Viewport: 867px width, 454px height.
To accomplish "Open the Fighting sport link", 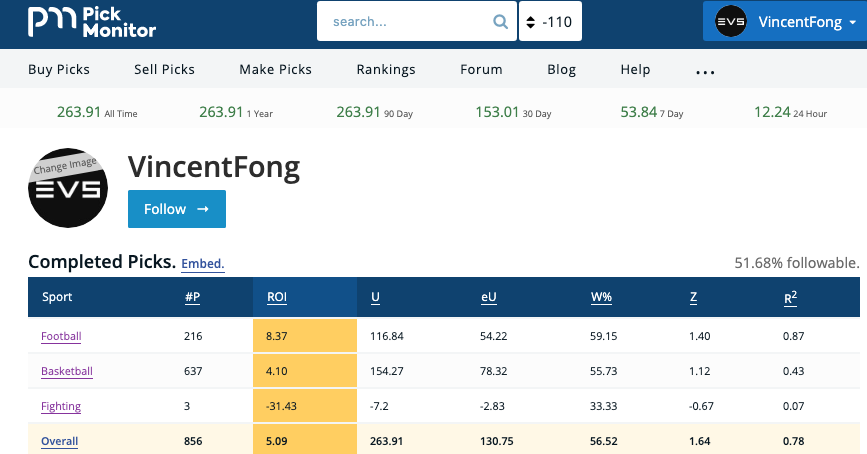I will (x=61, y=406).
